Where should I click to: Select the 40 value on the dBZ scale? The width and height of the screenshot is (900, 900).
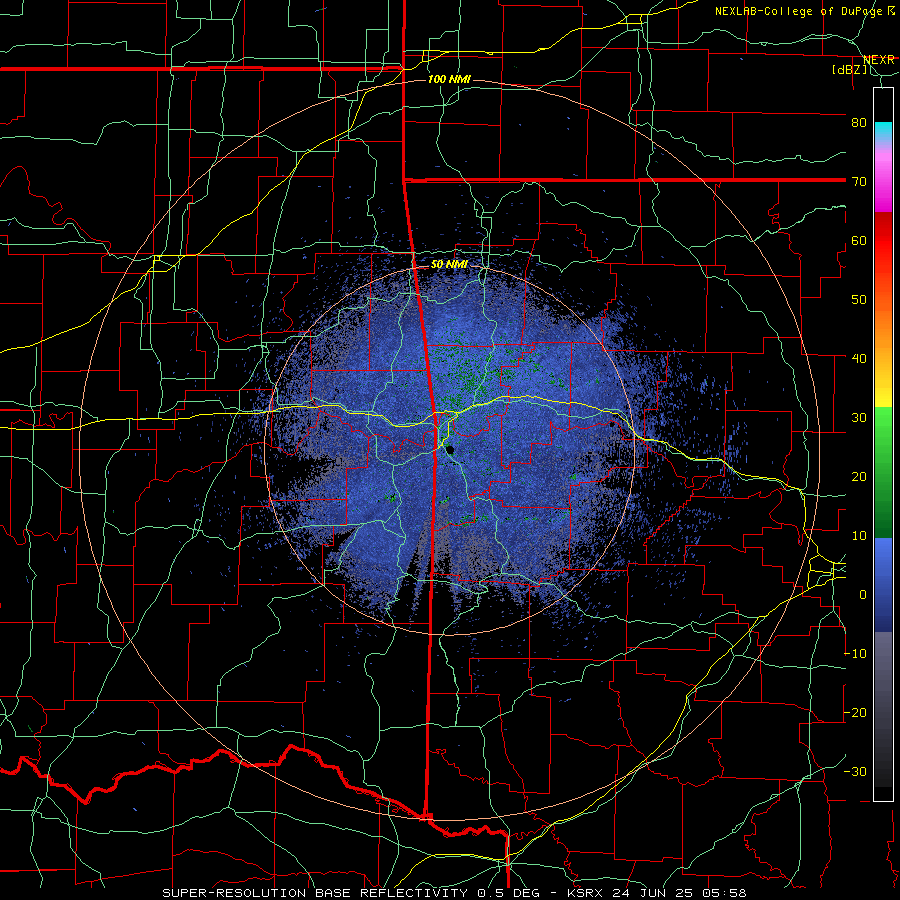[x=859, y=358]
